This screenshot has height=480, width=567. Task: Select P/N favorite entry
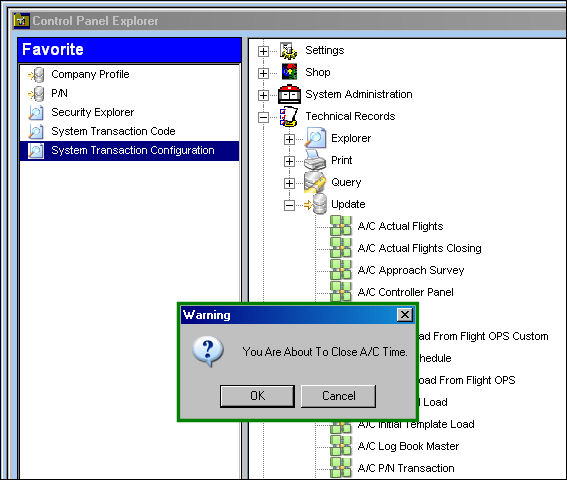(59, 93)
